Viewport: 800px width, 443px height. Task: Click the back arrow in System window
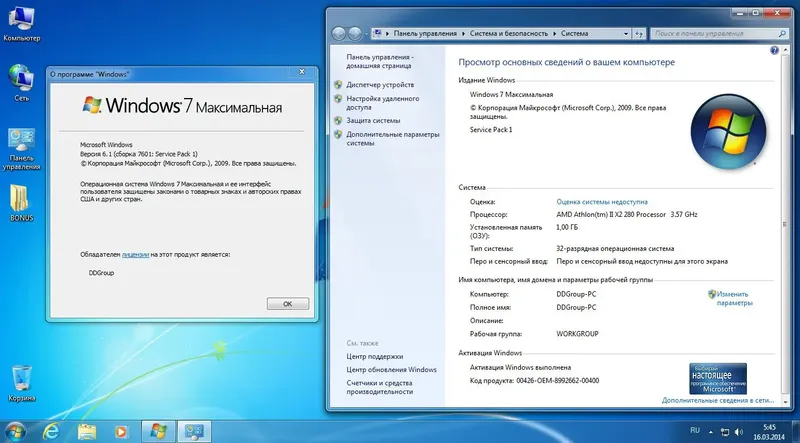click(339, 34)
